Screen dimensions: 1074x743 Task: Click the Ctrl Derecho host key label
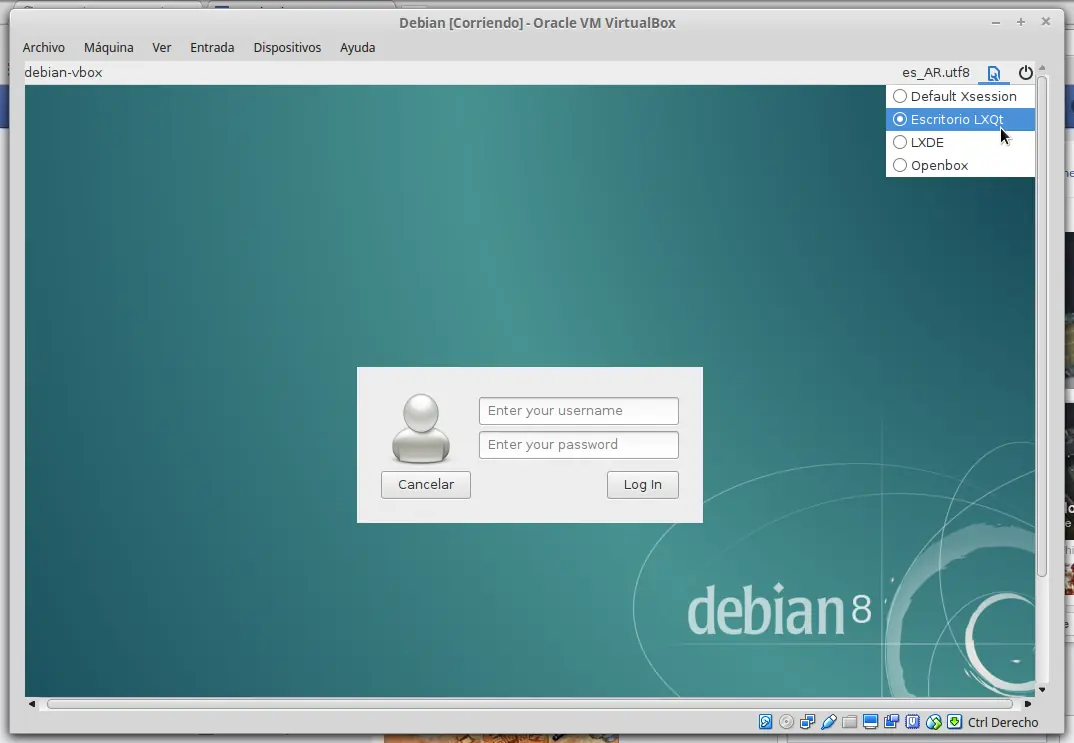(1003, 722)
